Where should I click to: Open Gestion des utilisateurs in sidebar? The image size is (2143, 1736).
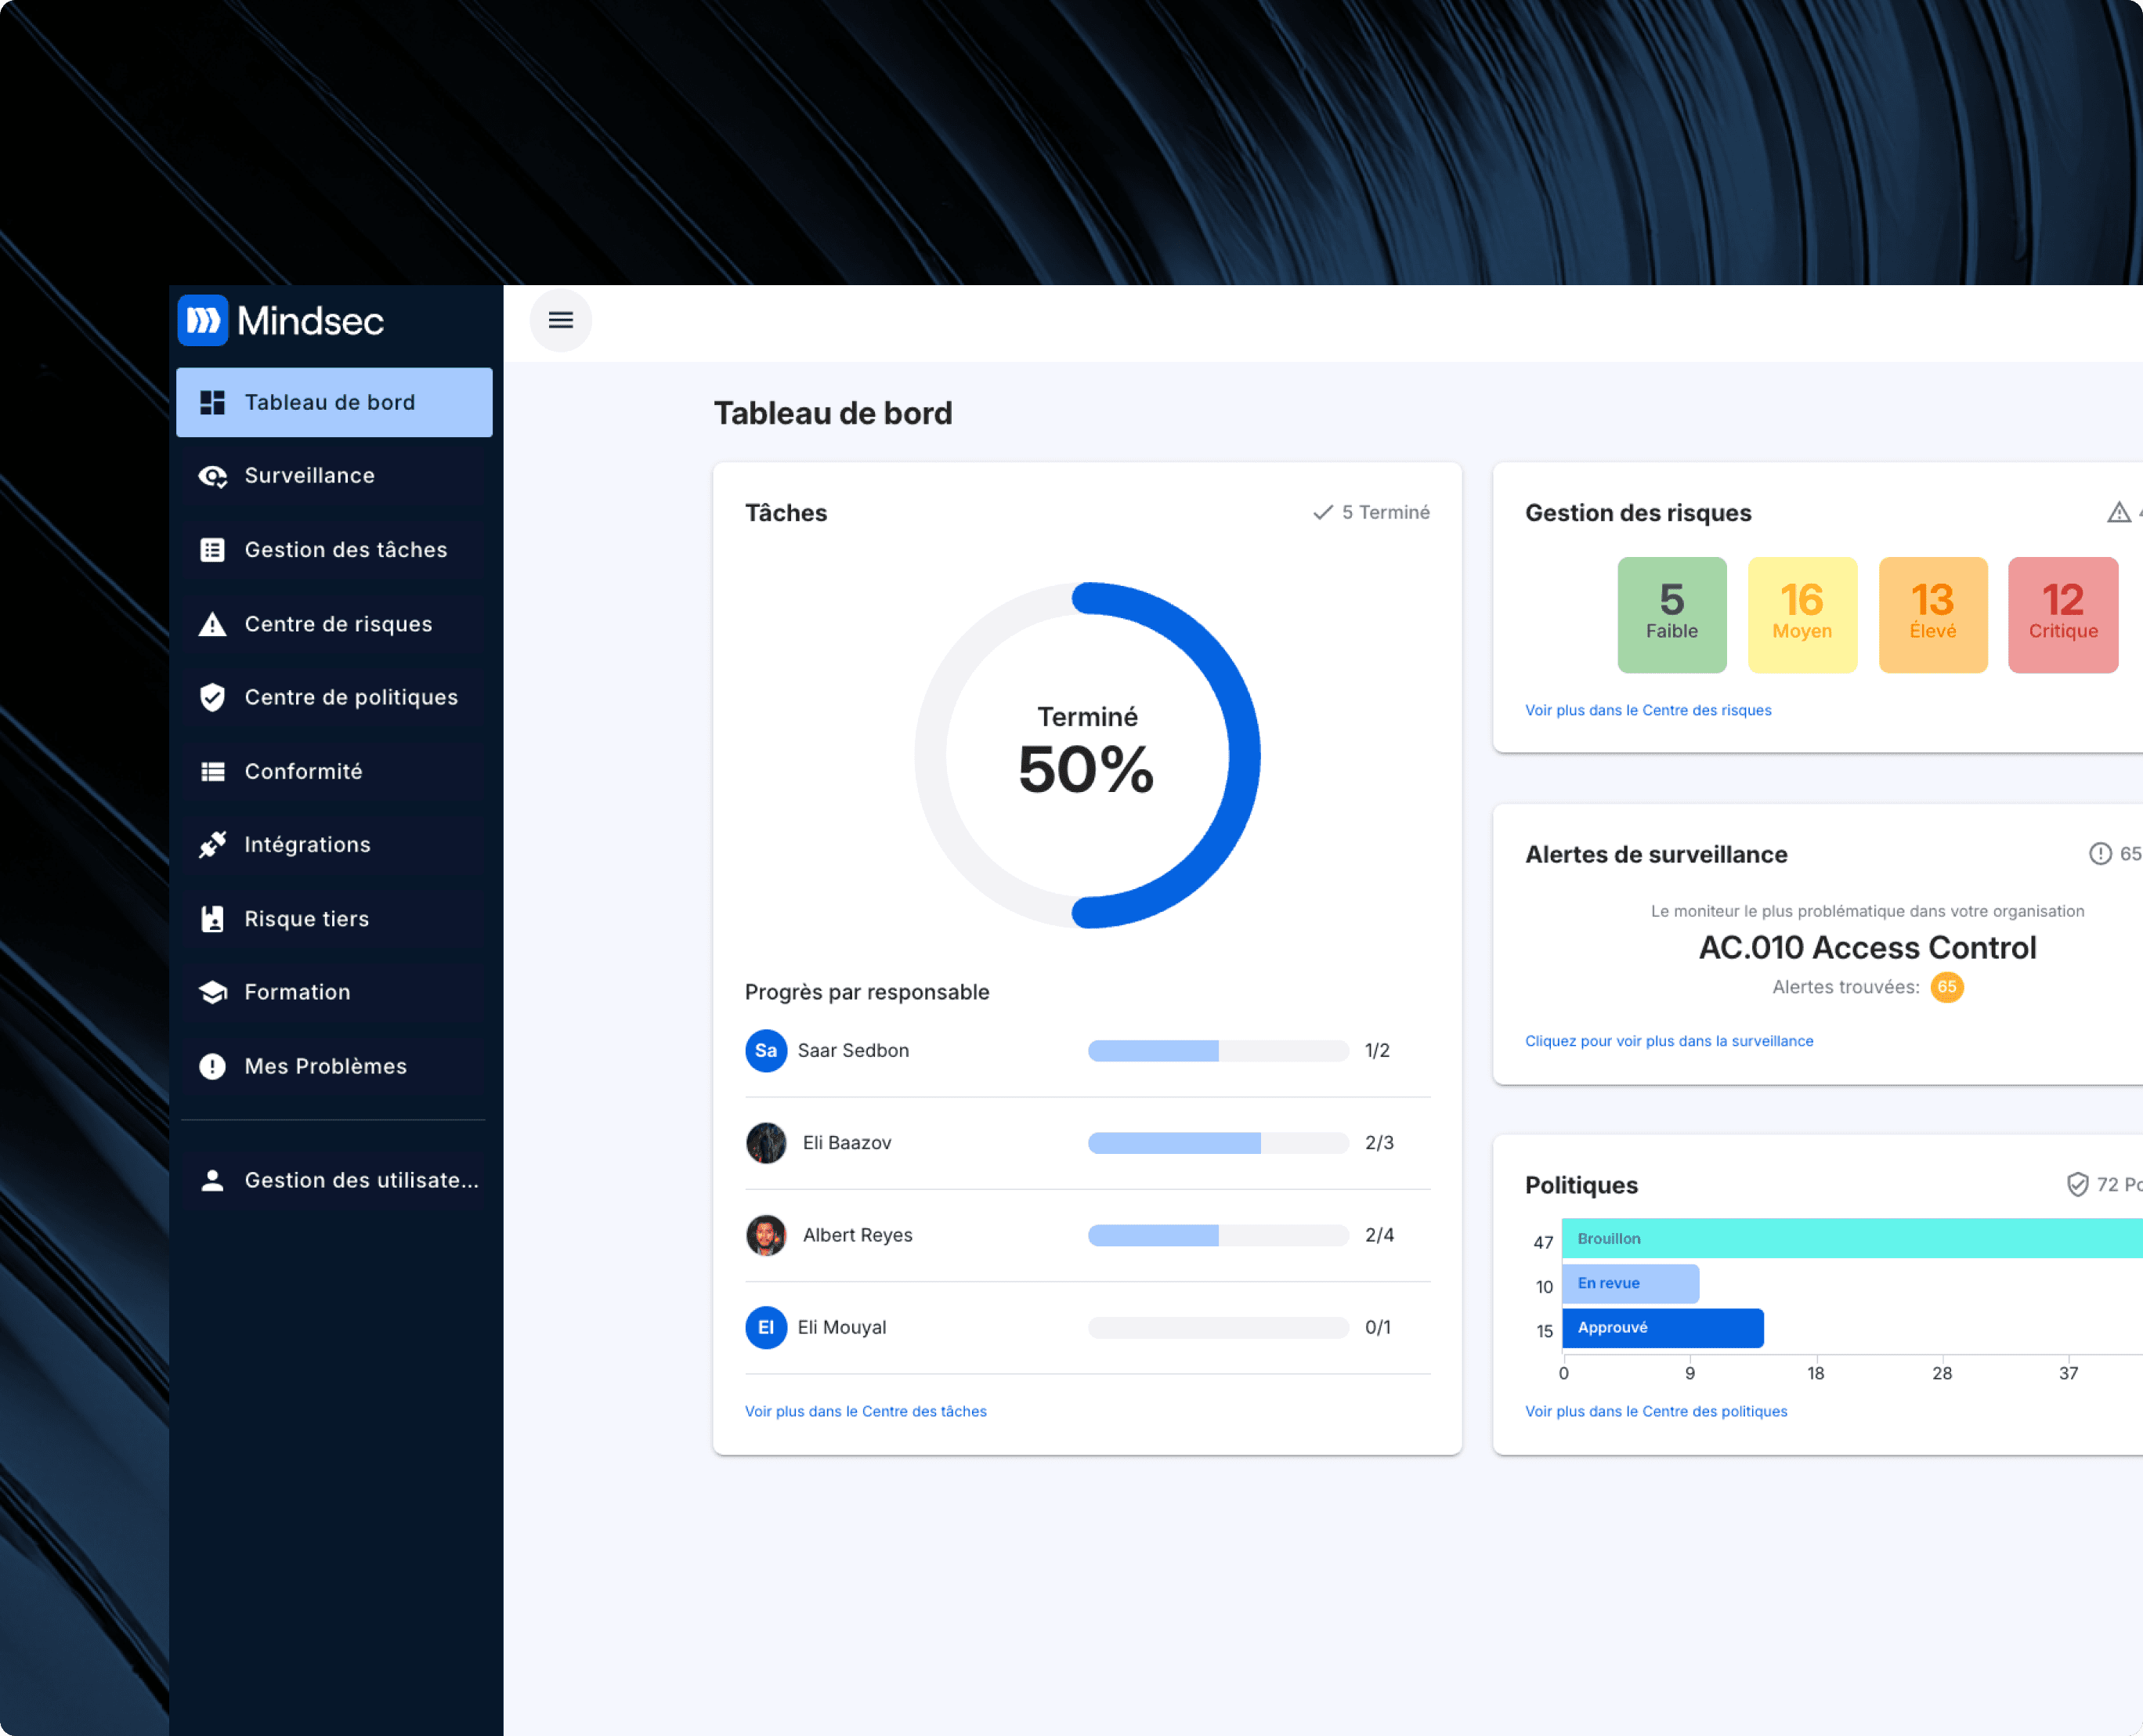pos(360,1180)
